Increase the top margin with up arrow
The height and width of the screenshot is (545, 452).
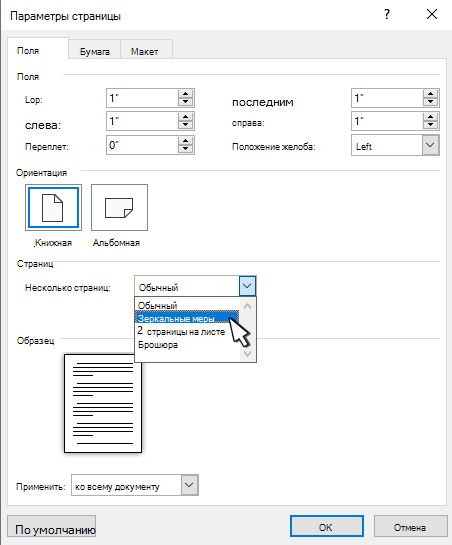click(x=185, y=94)
